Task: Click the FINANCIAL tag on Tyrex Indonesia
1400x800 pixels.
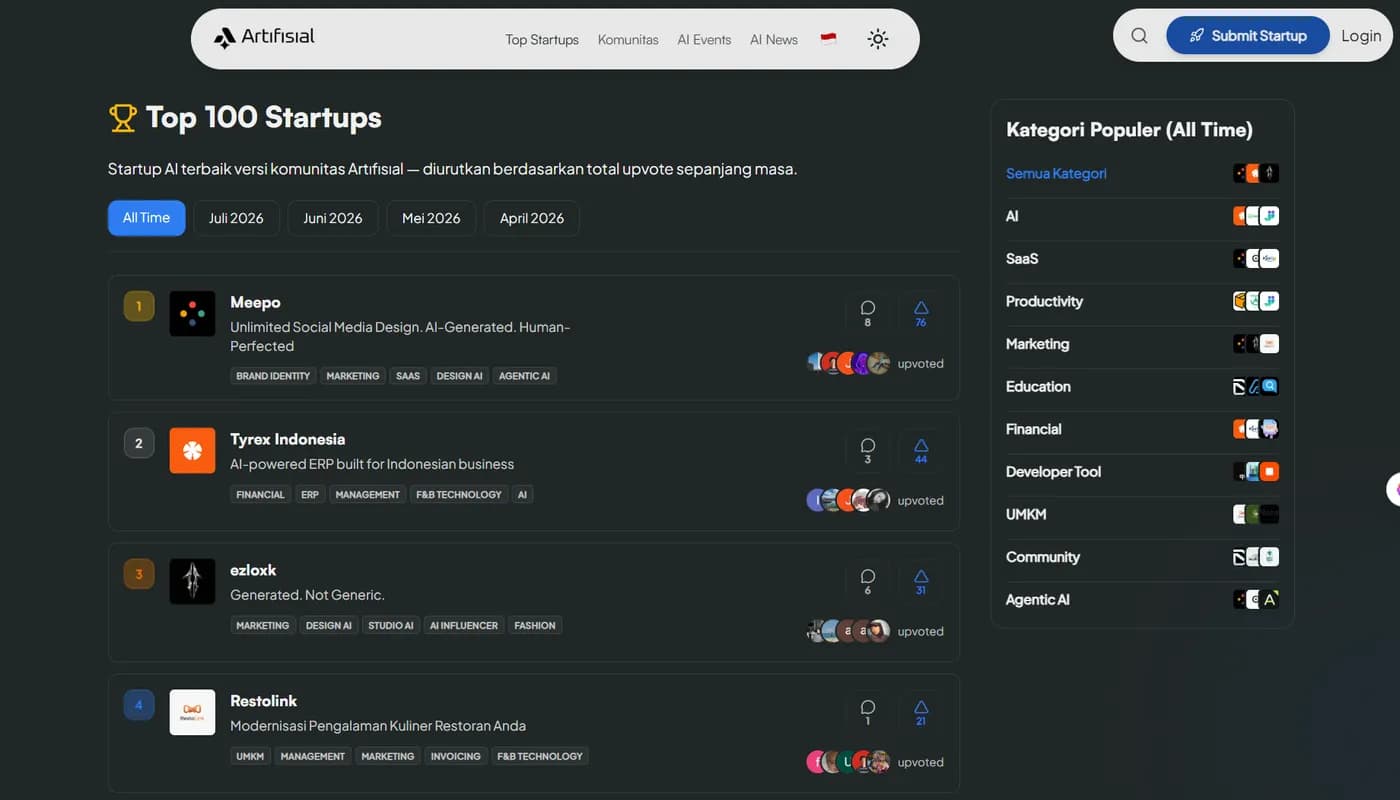Action: (260, 494)
